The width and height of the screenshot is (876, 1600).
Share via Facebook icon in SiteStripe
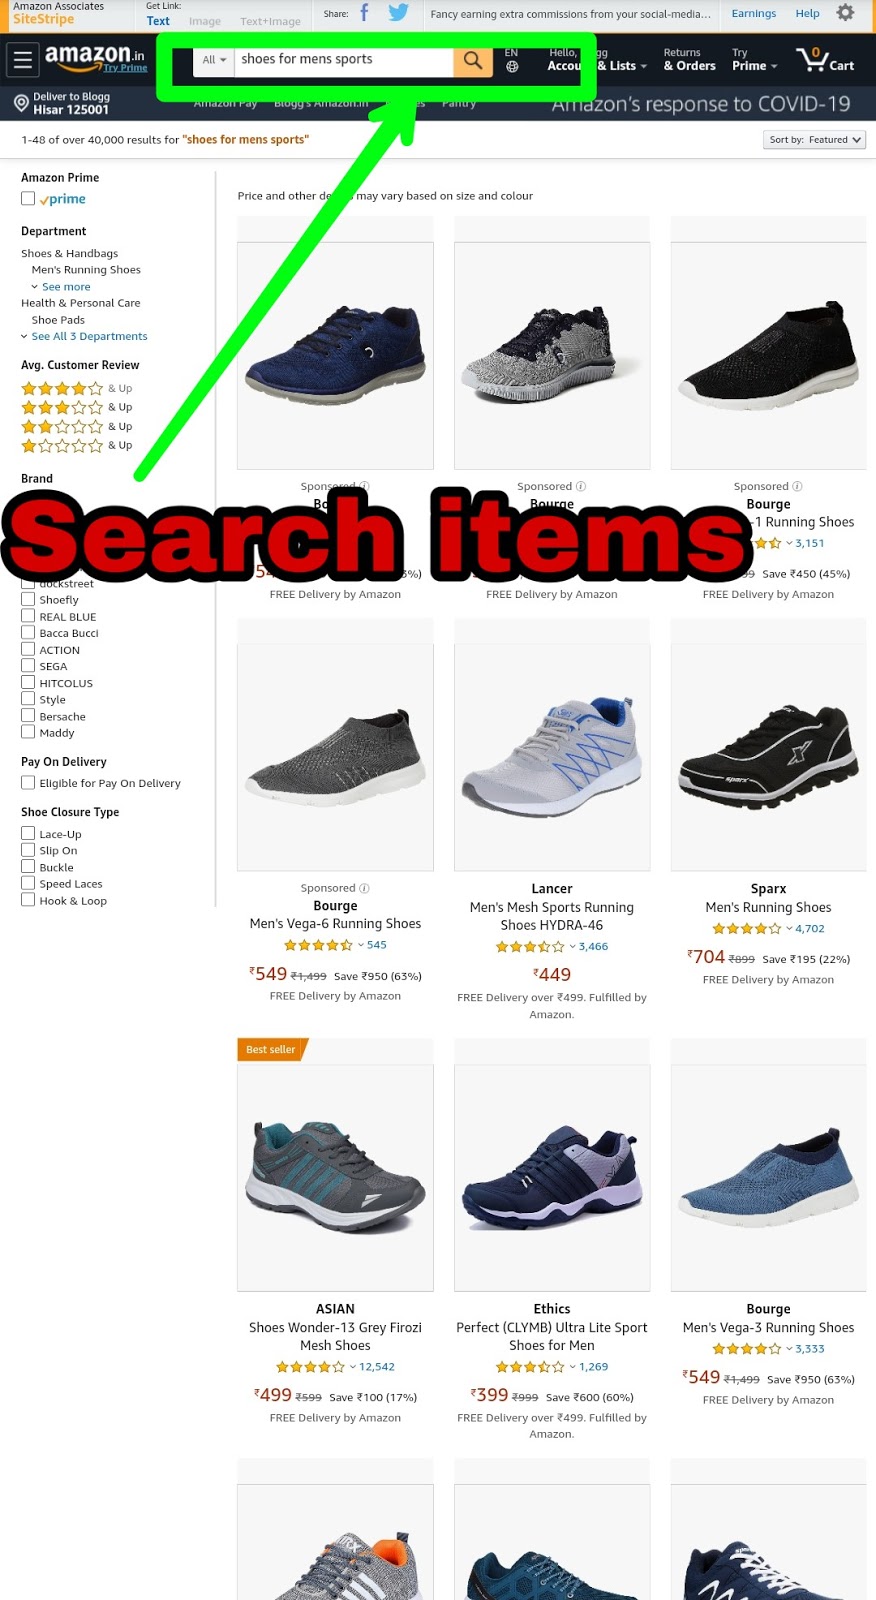pyautogui.click(x=364, y=13)
